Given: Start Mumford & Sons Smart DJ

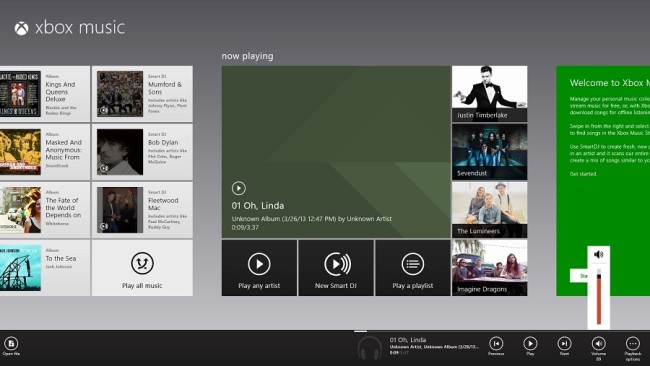Looking at the screenshot, I should [142, 94].
